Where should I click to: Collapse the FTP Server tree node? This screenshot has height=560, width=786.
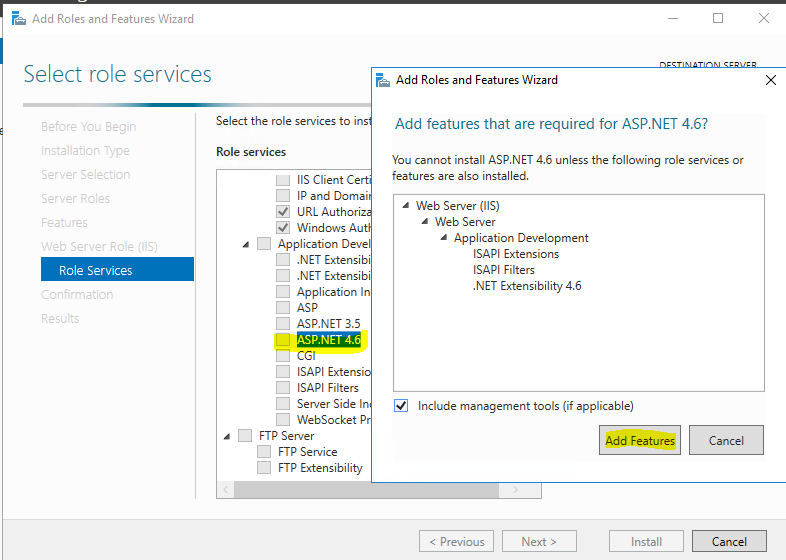point(227,436)
